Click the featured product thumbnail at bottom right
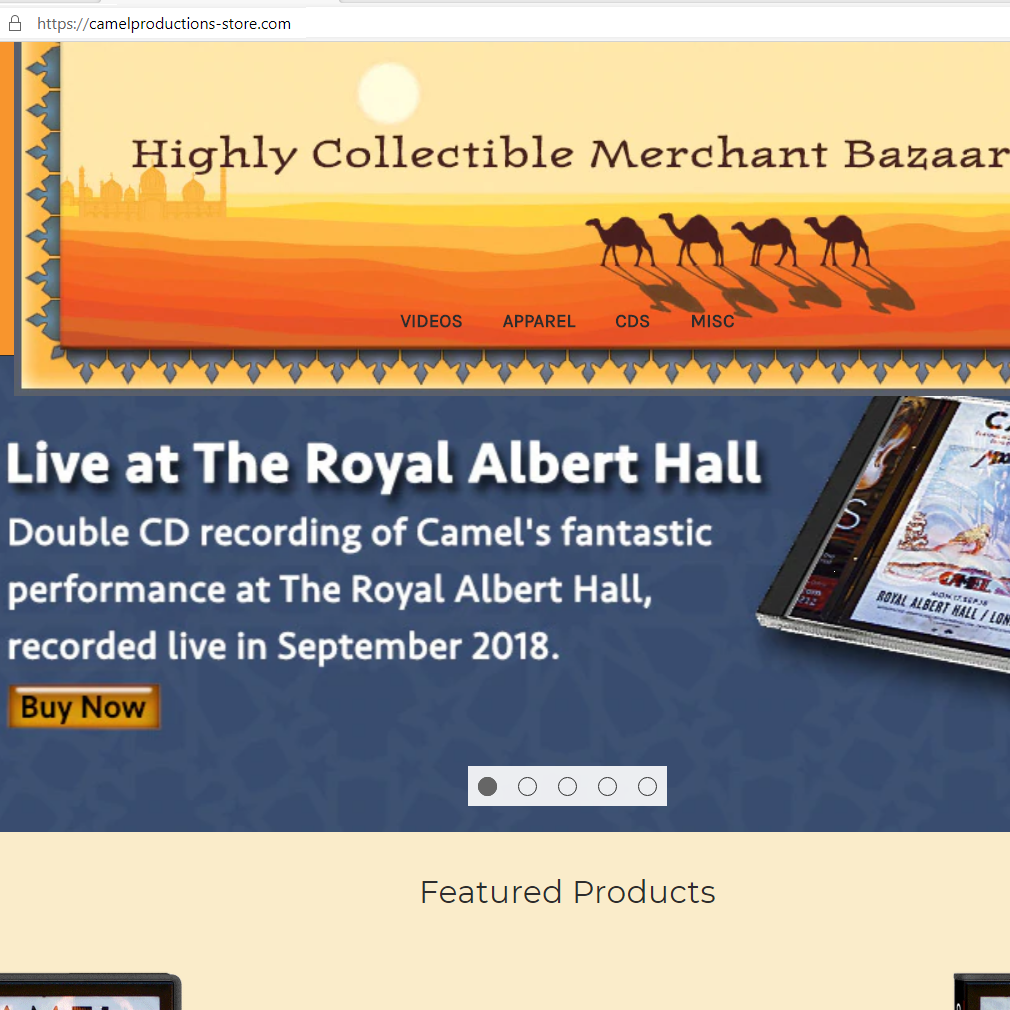The image size is (1010, 1010). (982, 991)
